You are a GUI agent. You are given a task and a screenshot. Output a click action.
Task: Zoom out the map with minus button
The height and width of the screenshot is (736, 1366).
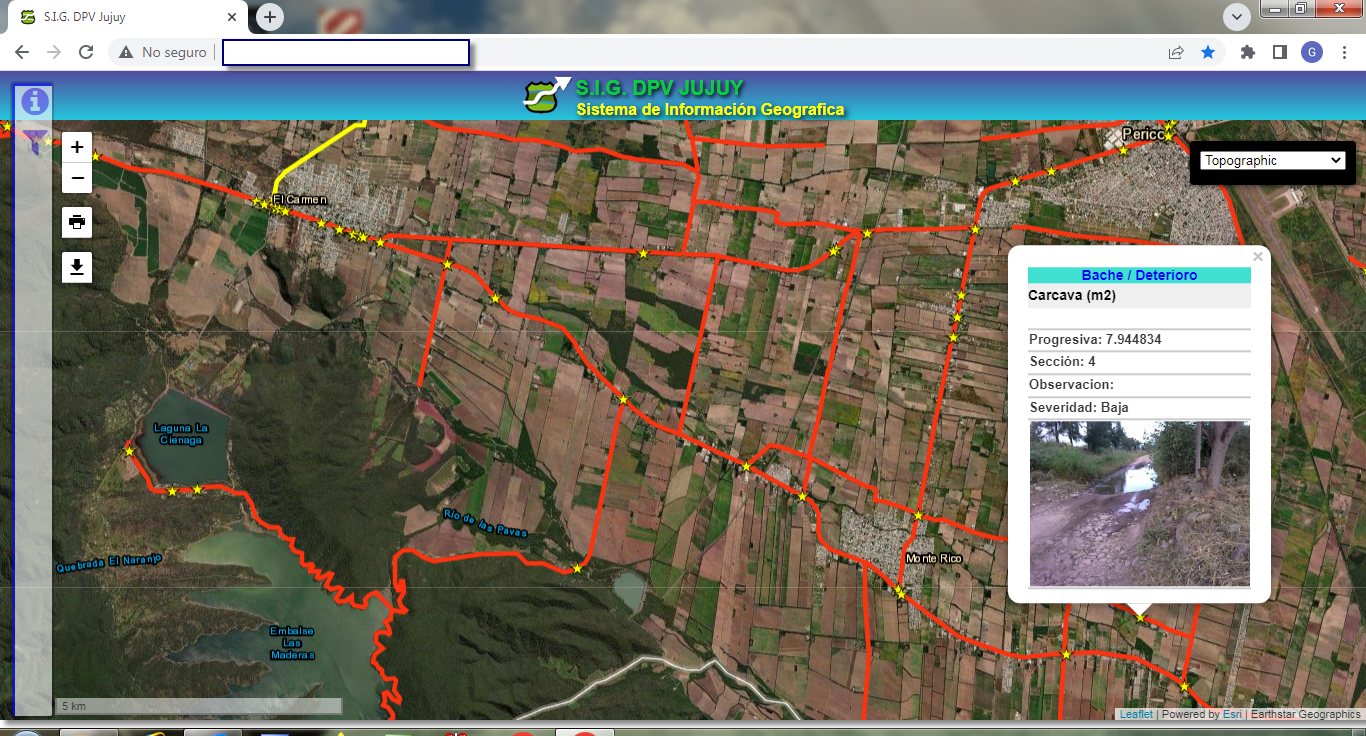(77, 178)
